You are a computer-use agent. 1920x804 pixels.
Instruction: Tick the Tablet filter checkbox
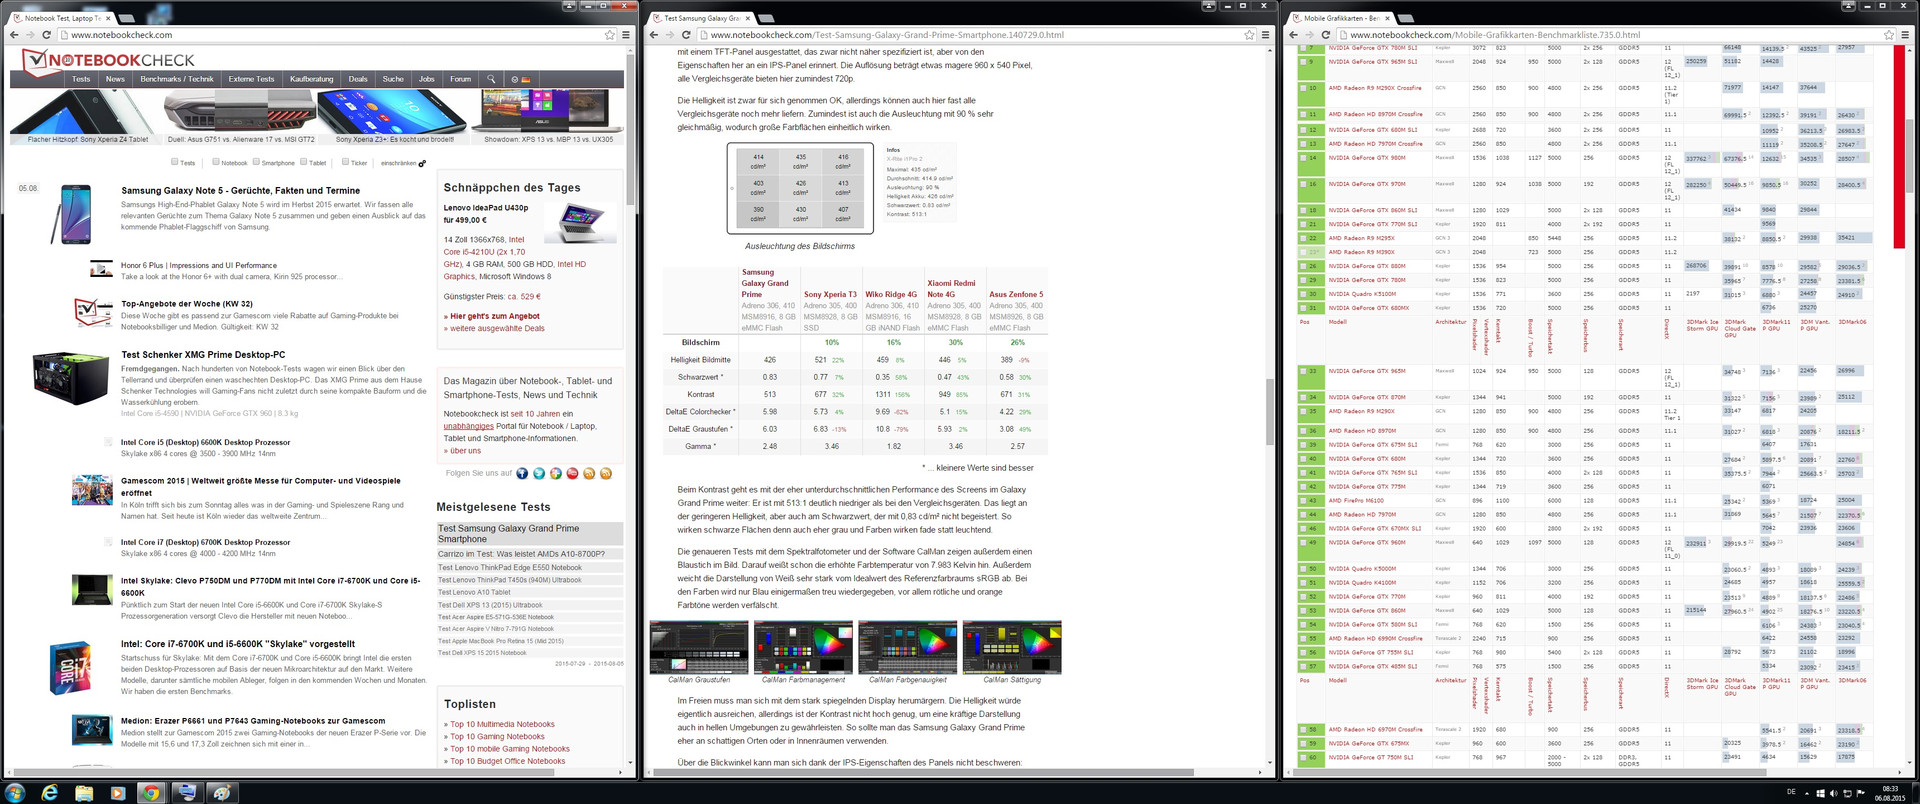point(304,162)
